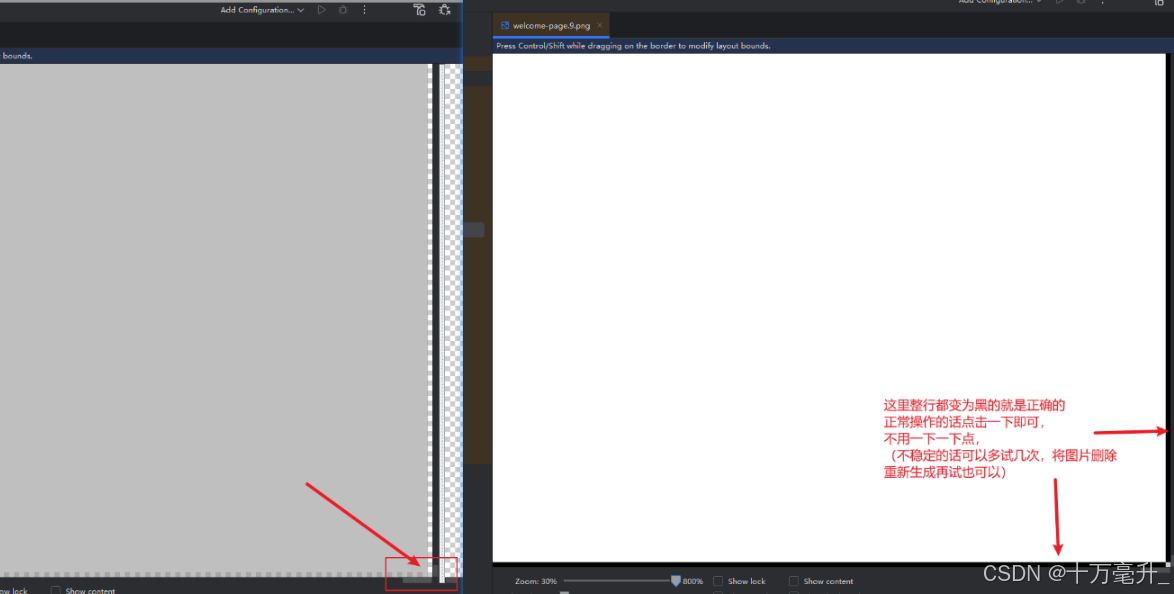Click the Debug bug icon in left window
This screenshot has height=594, width=1174.
coord(343,10)
